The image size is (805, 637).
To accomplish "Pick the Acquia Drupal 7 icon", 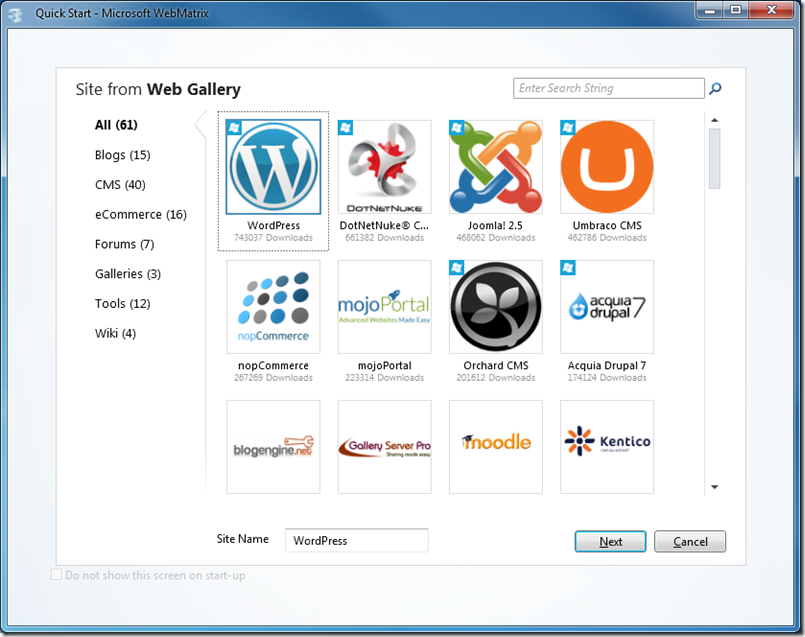I will (607, 307).
